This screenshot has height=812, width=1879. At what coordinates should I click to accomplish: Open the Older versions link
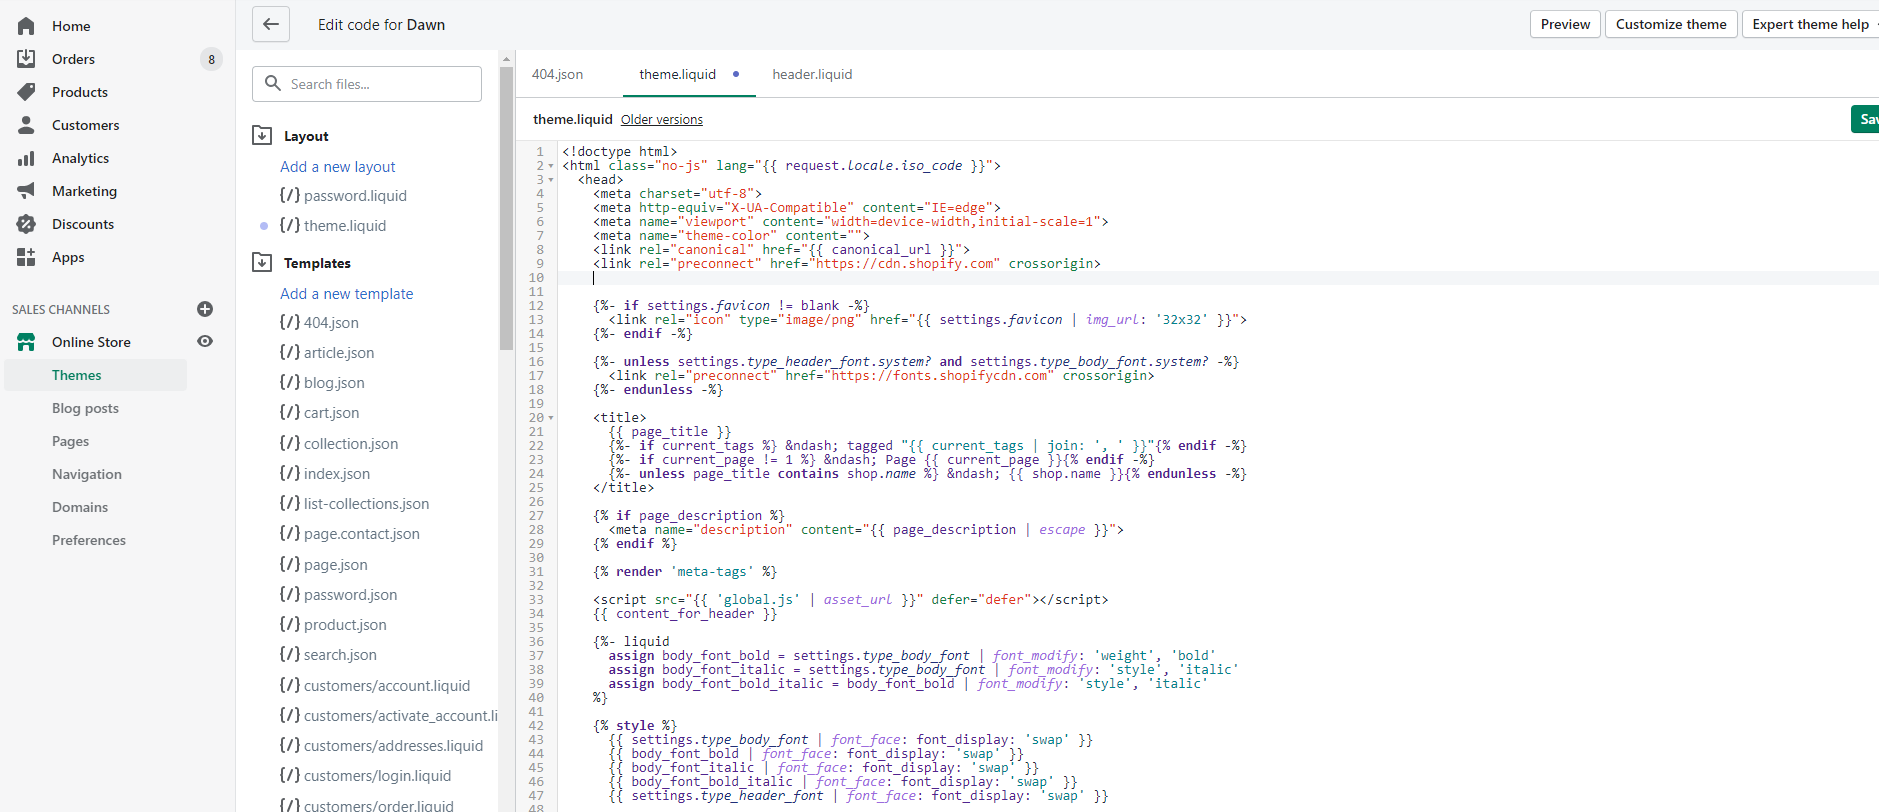click(662, 119)
